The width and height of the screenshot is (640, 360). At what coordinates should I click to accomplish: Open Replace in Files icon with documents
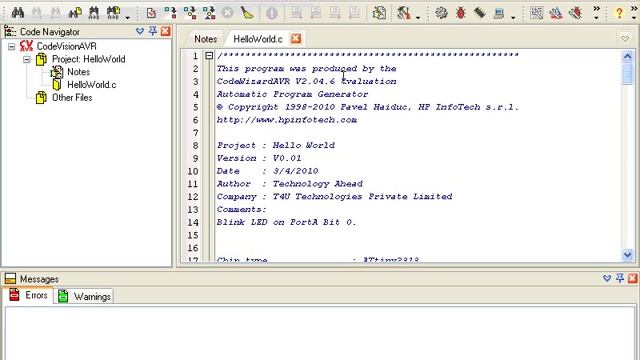113,13
